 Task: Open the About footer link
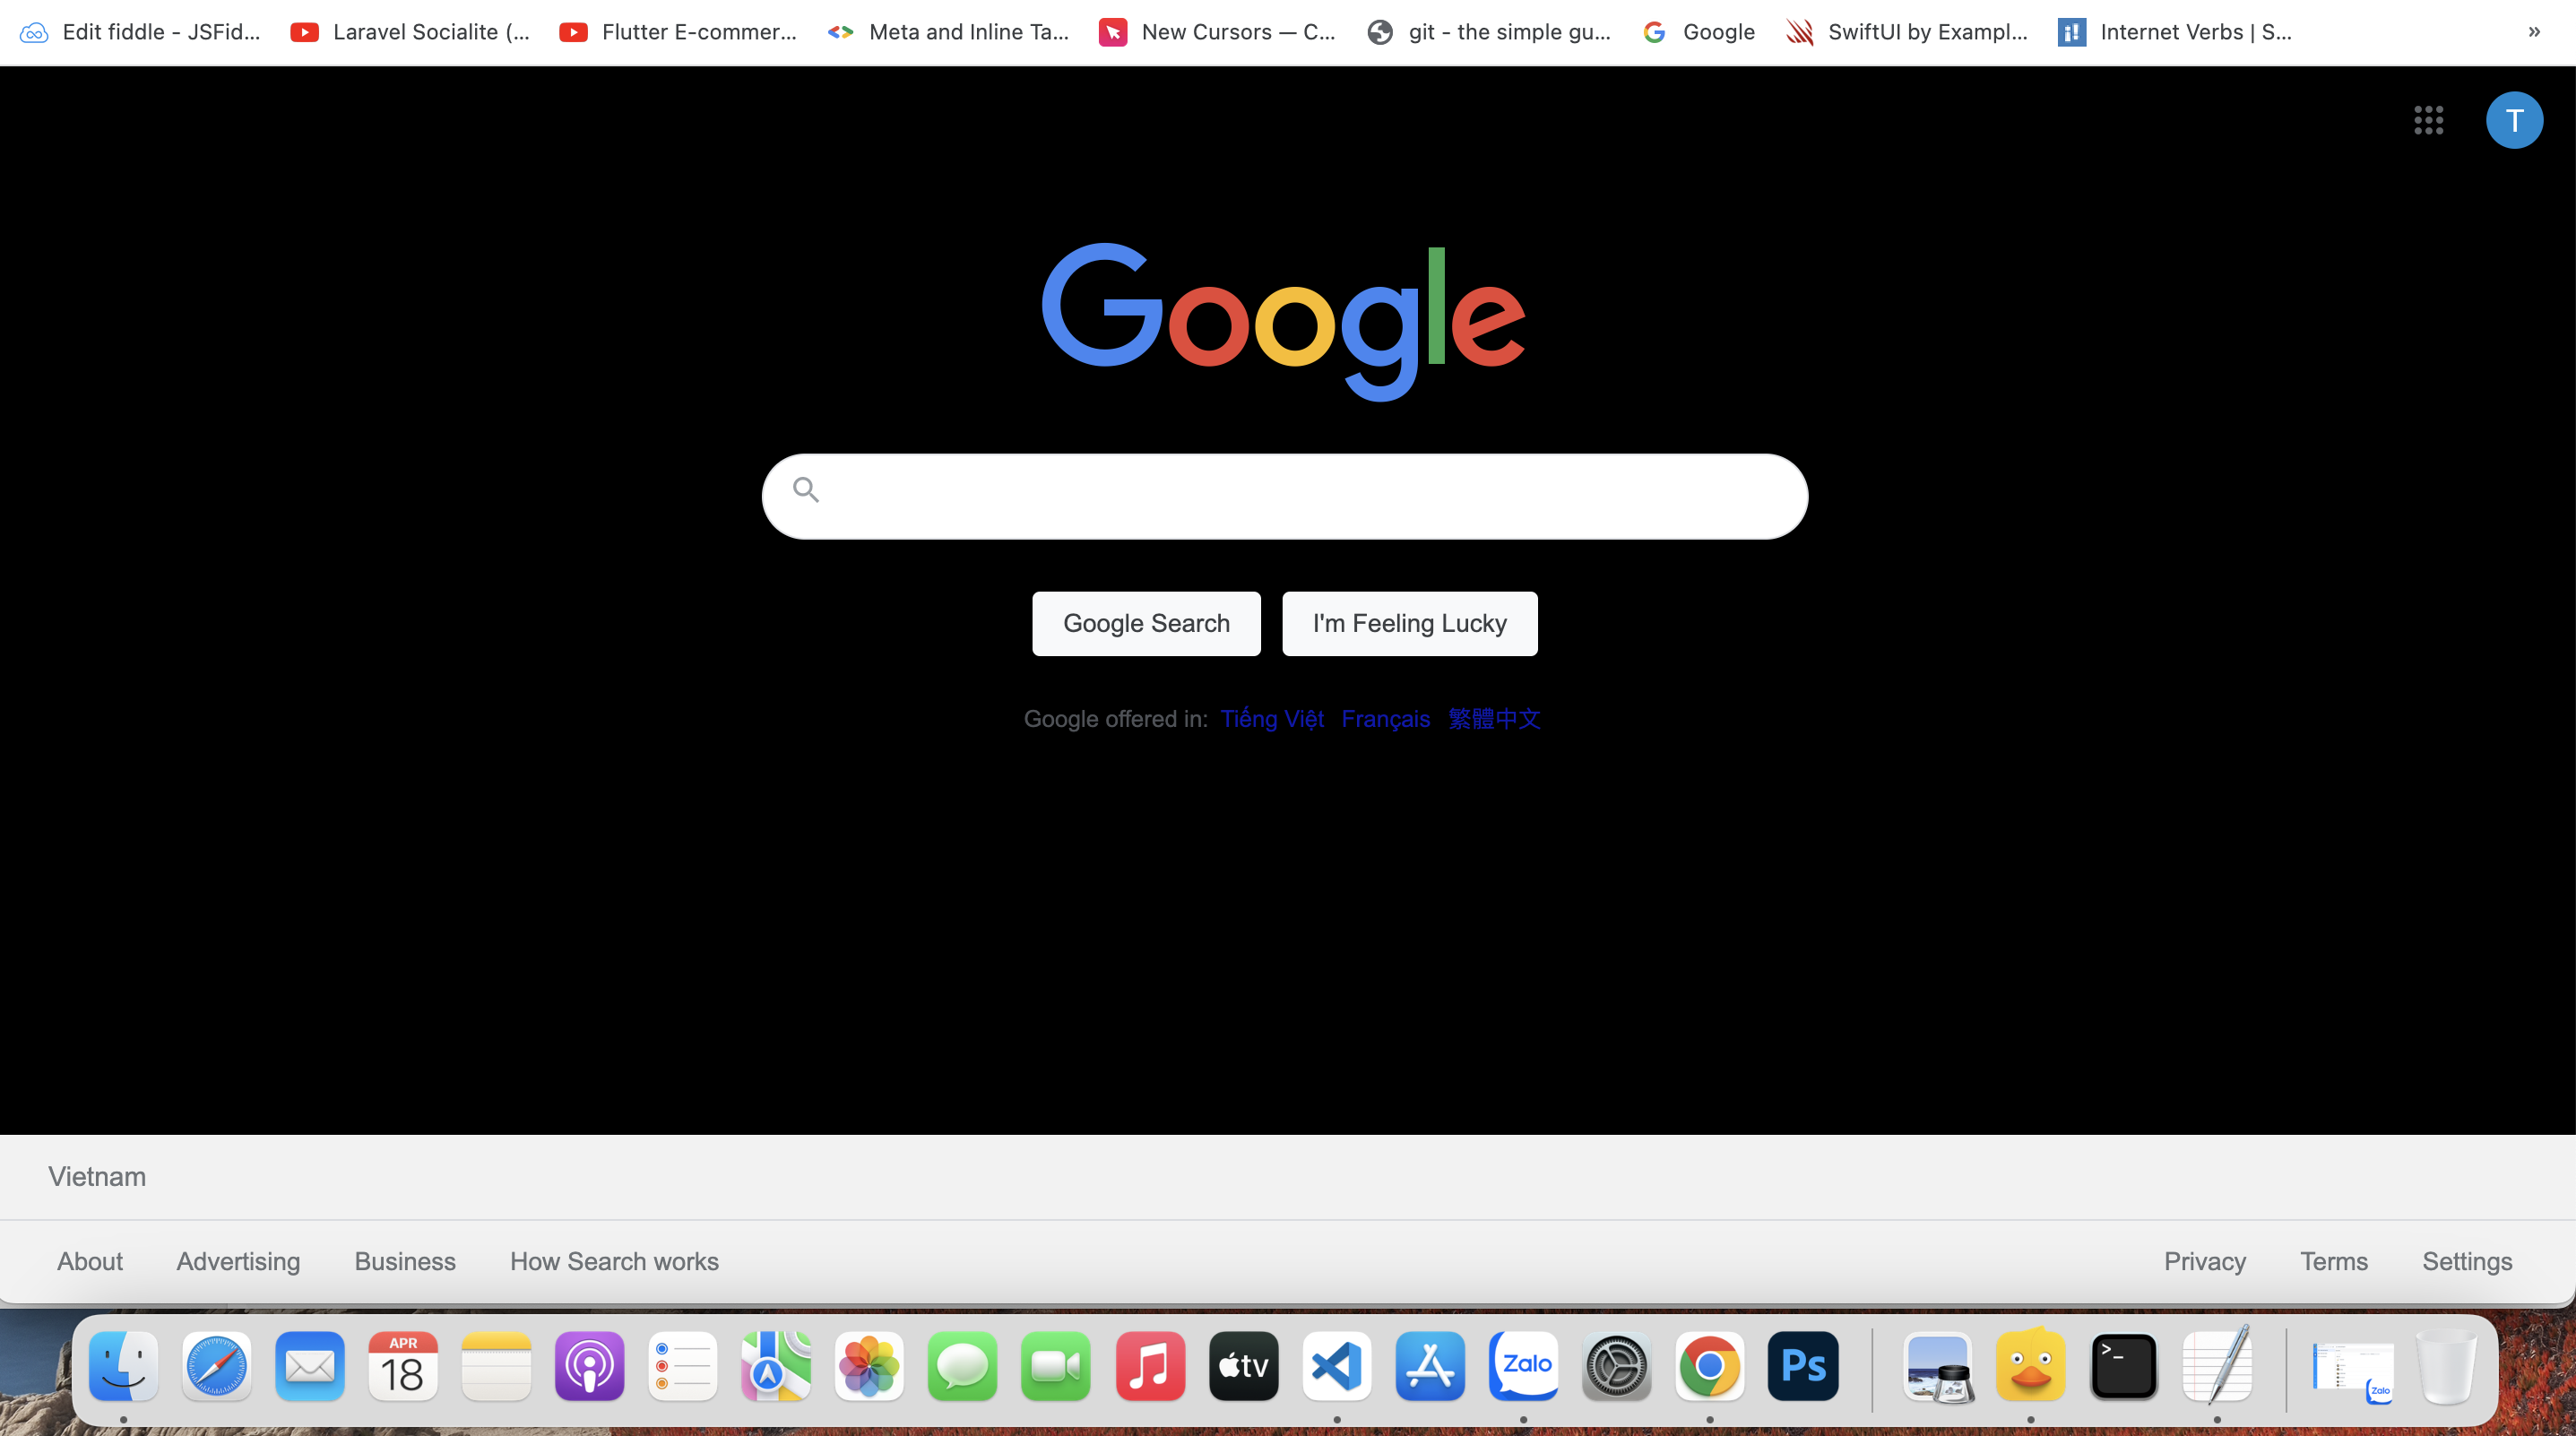(x=90, y=1261)
